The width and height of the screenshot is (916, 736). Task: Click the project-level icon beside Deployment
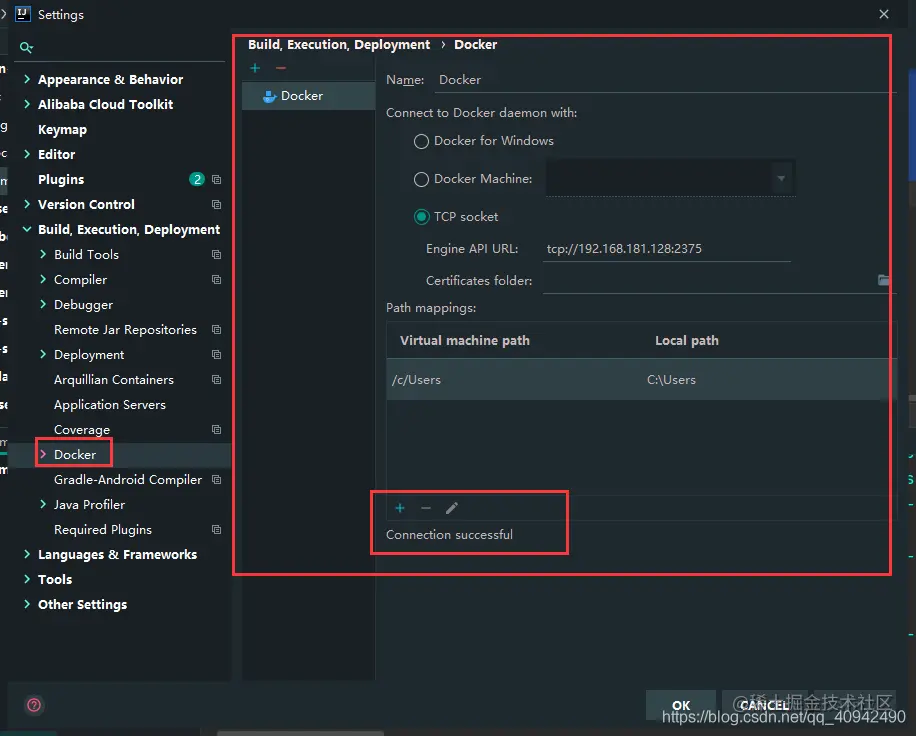(217, 355)
